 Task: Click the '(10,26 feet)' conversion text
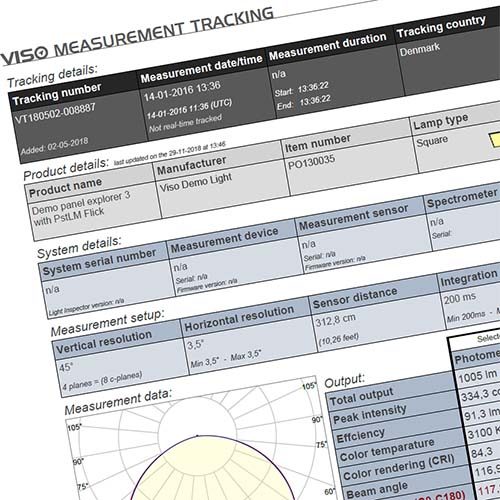pyautogui.click(x=339, y=339)
